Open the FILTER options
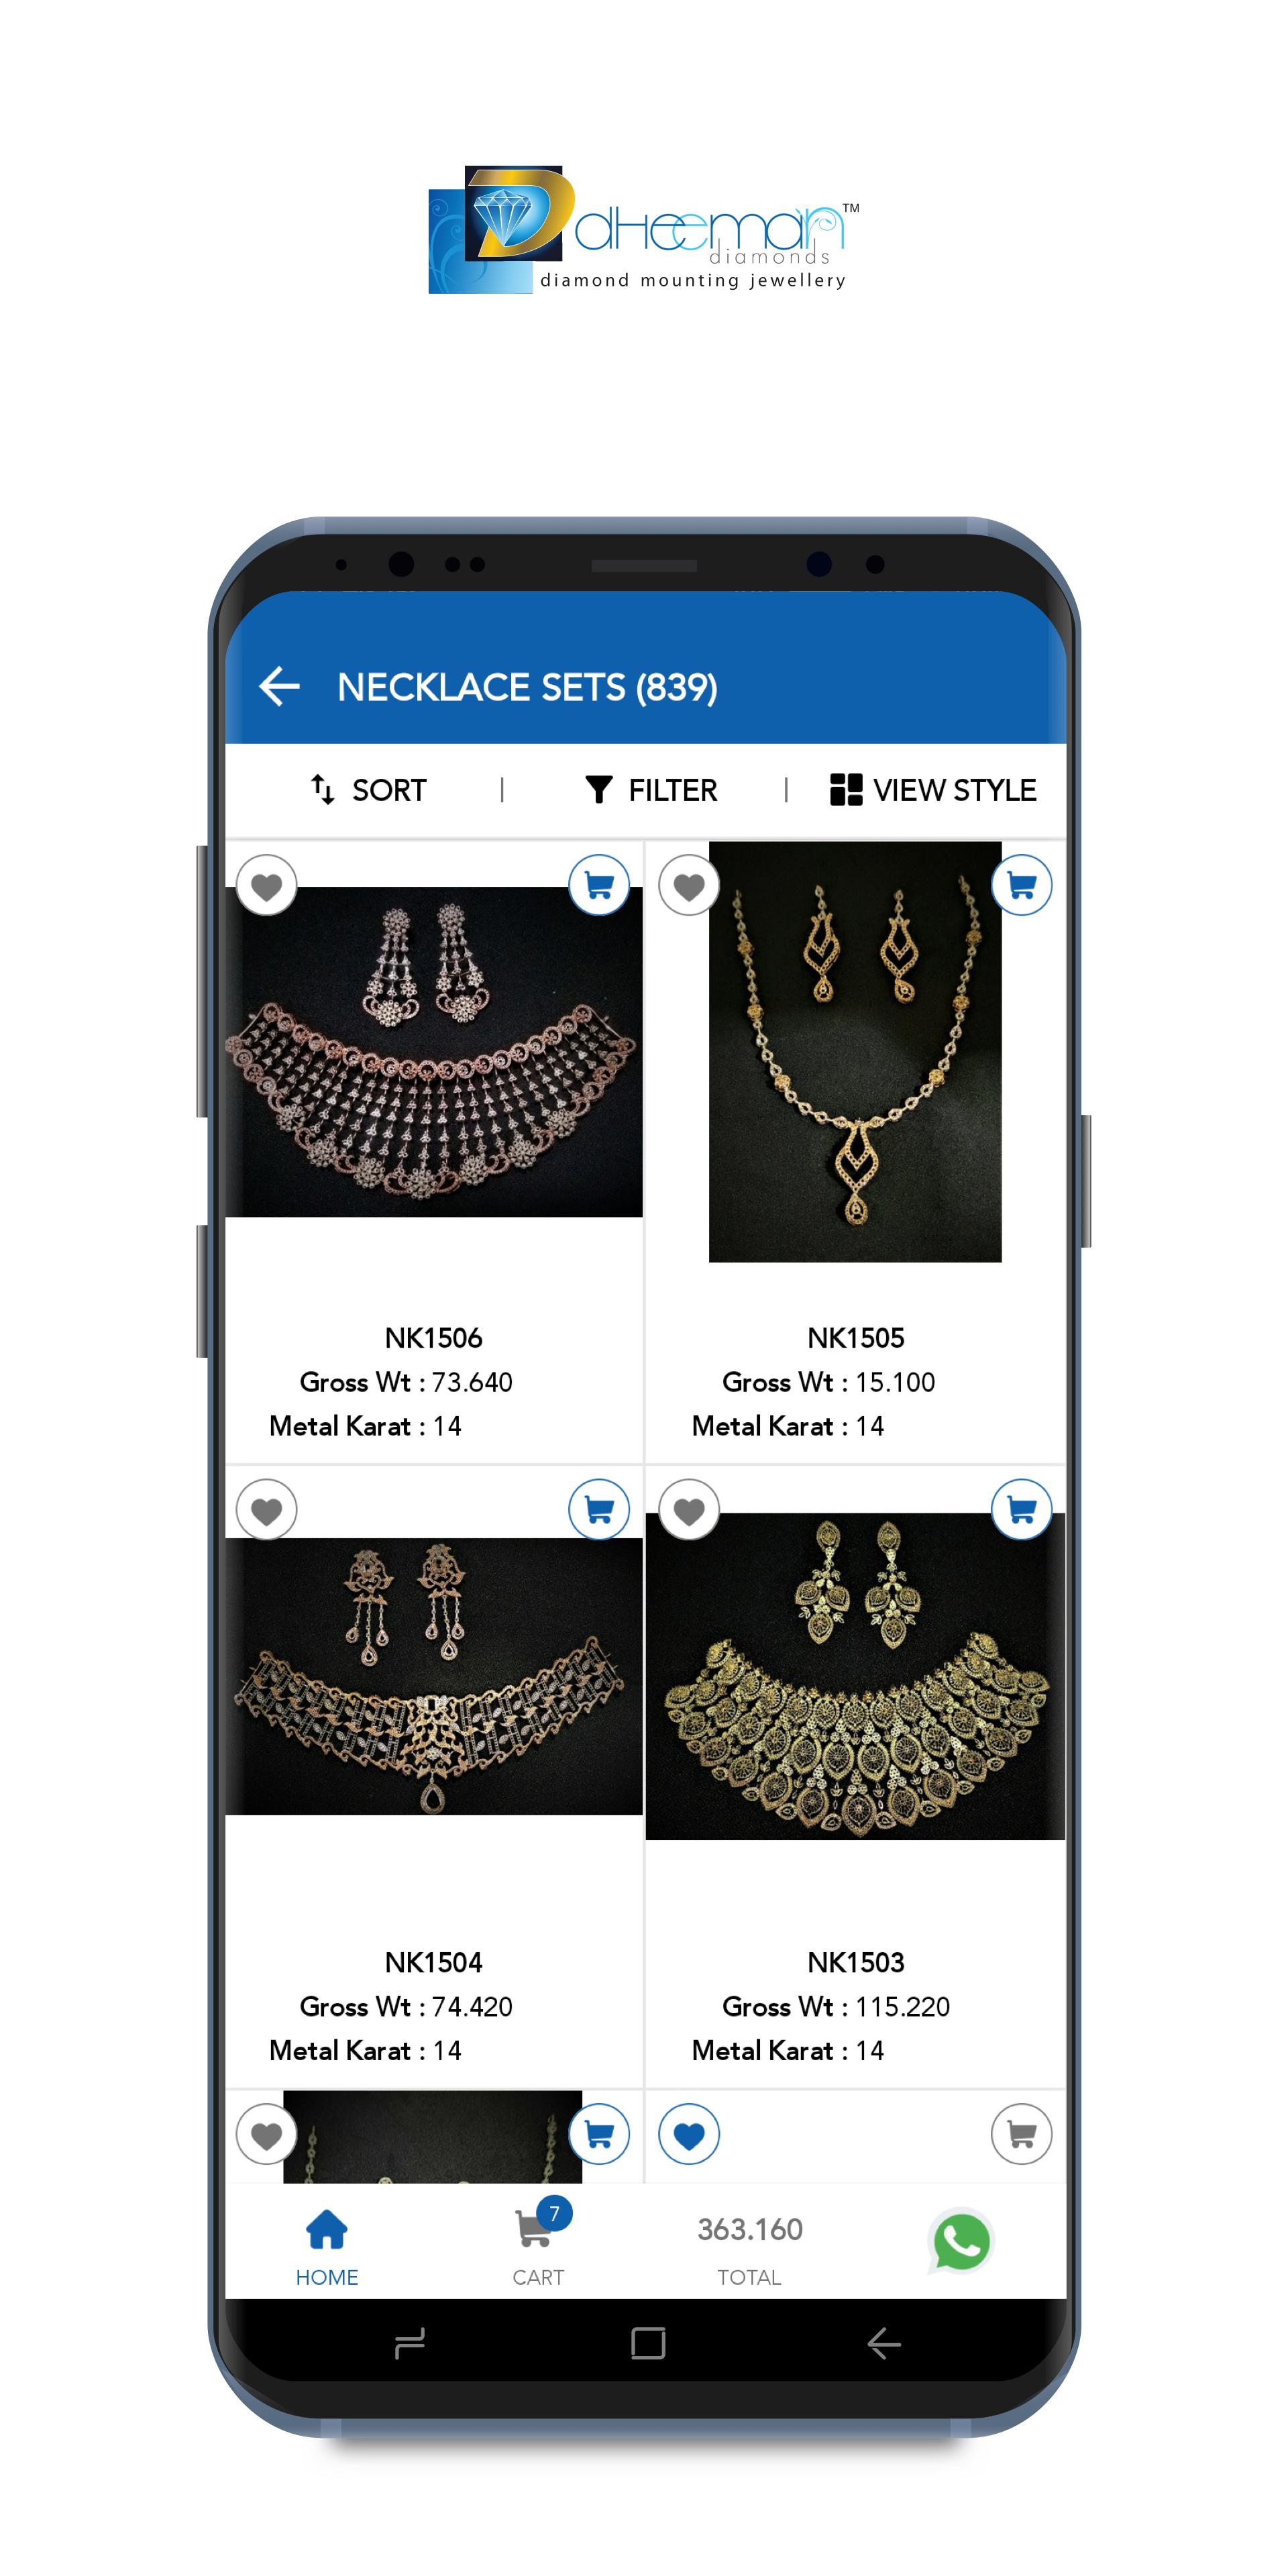 tap(651, 790)
